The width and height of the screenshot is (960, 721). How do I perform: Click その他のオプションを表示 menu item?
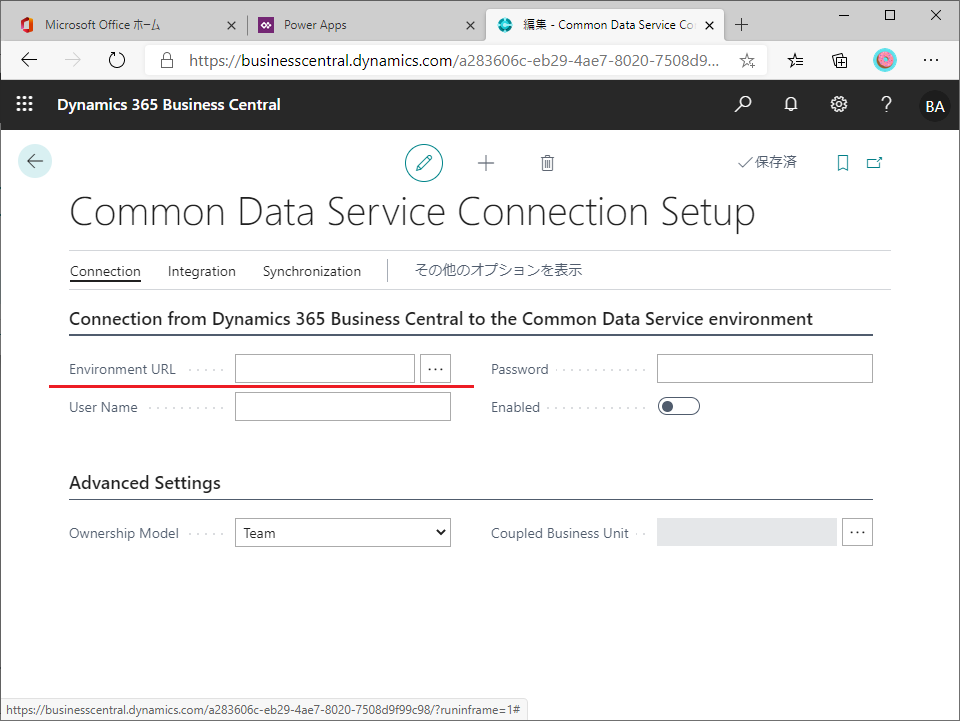498,270
